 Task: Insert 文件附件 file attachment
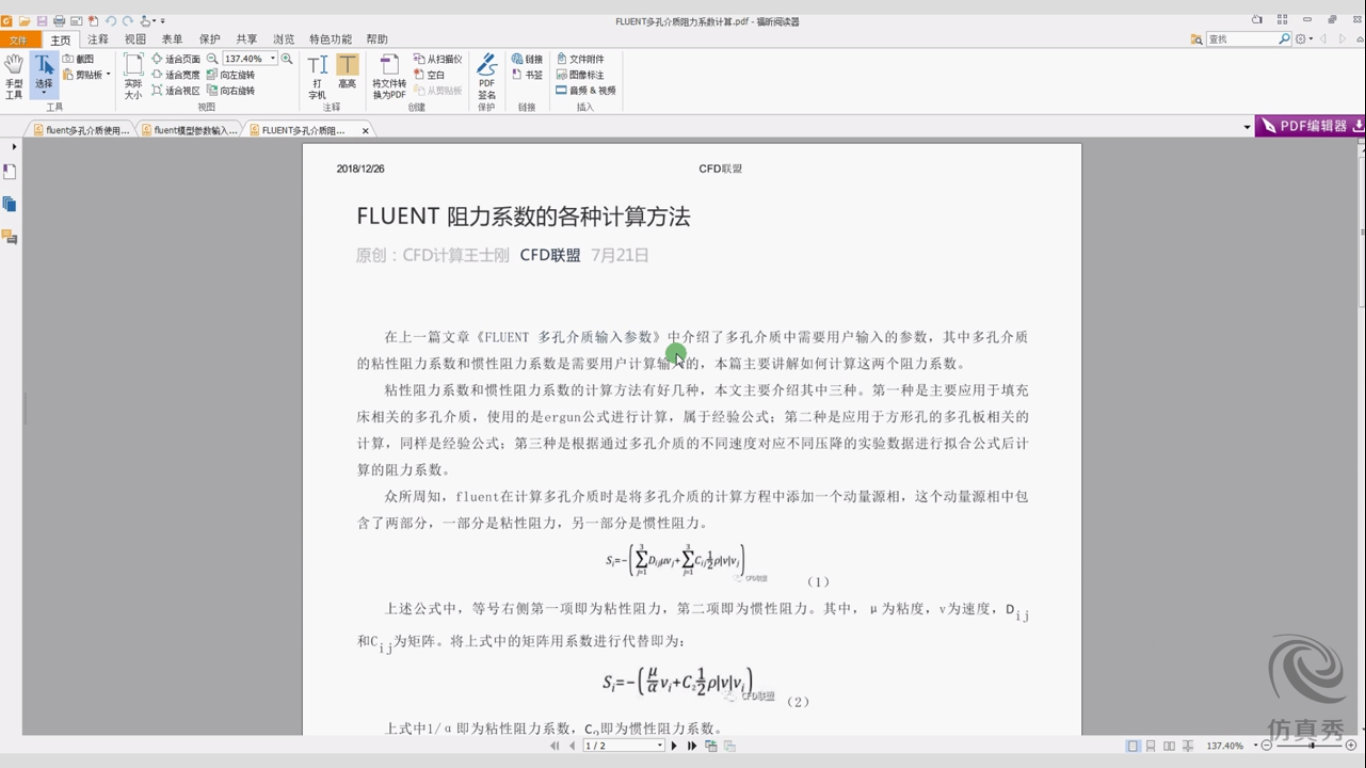tap(580, 59)
